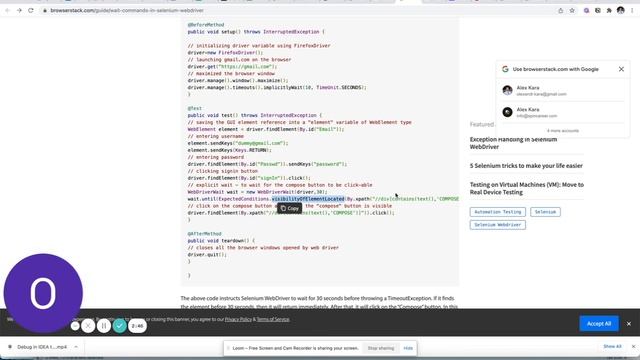This screenshot has height=360, width=640.
Task: Click the browser forward arrow
Action: (19, 11)
